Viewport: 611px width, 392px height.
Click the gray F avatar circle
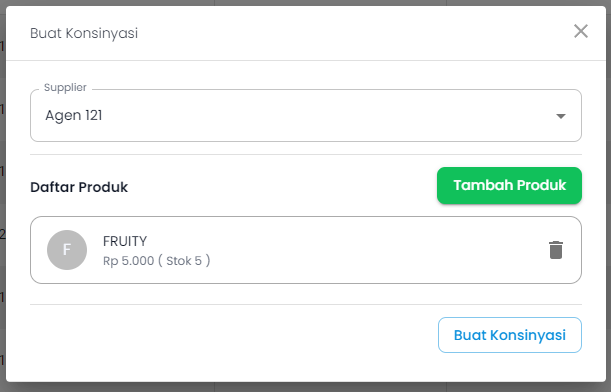pos(67,250)
